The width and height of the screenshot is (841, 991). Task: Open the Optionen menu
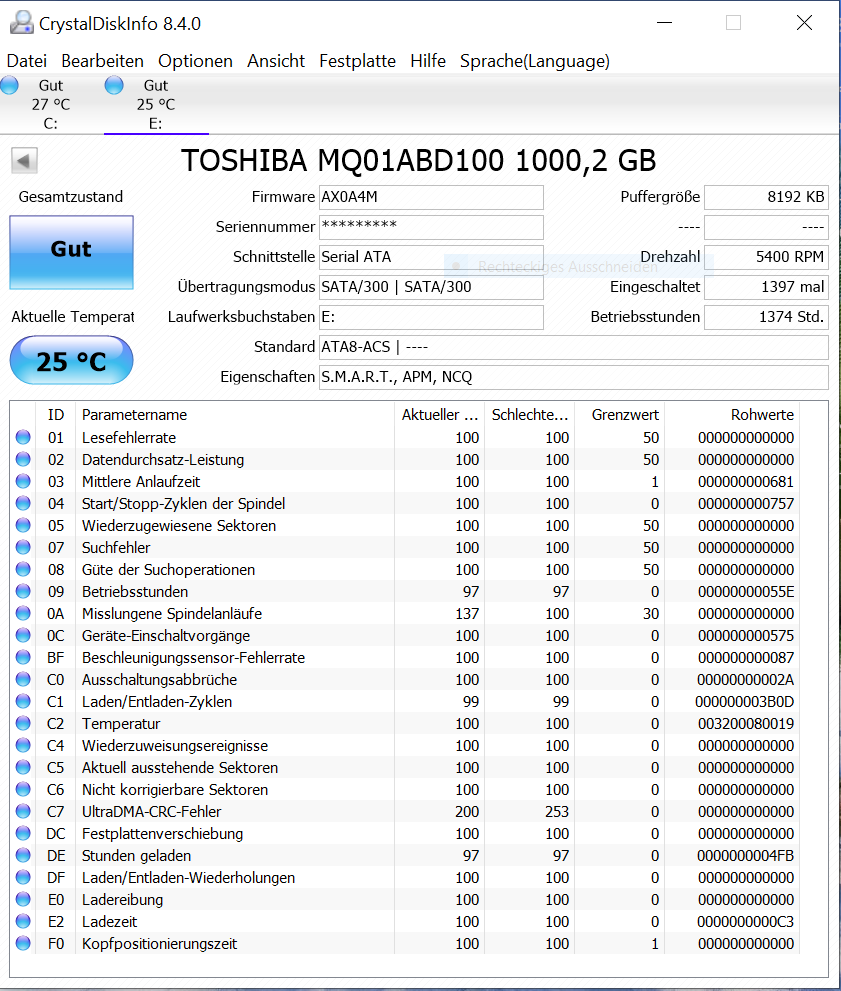click(x=195, y=61)
